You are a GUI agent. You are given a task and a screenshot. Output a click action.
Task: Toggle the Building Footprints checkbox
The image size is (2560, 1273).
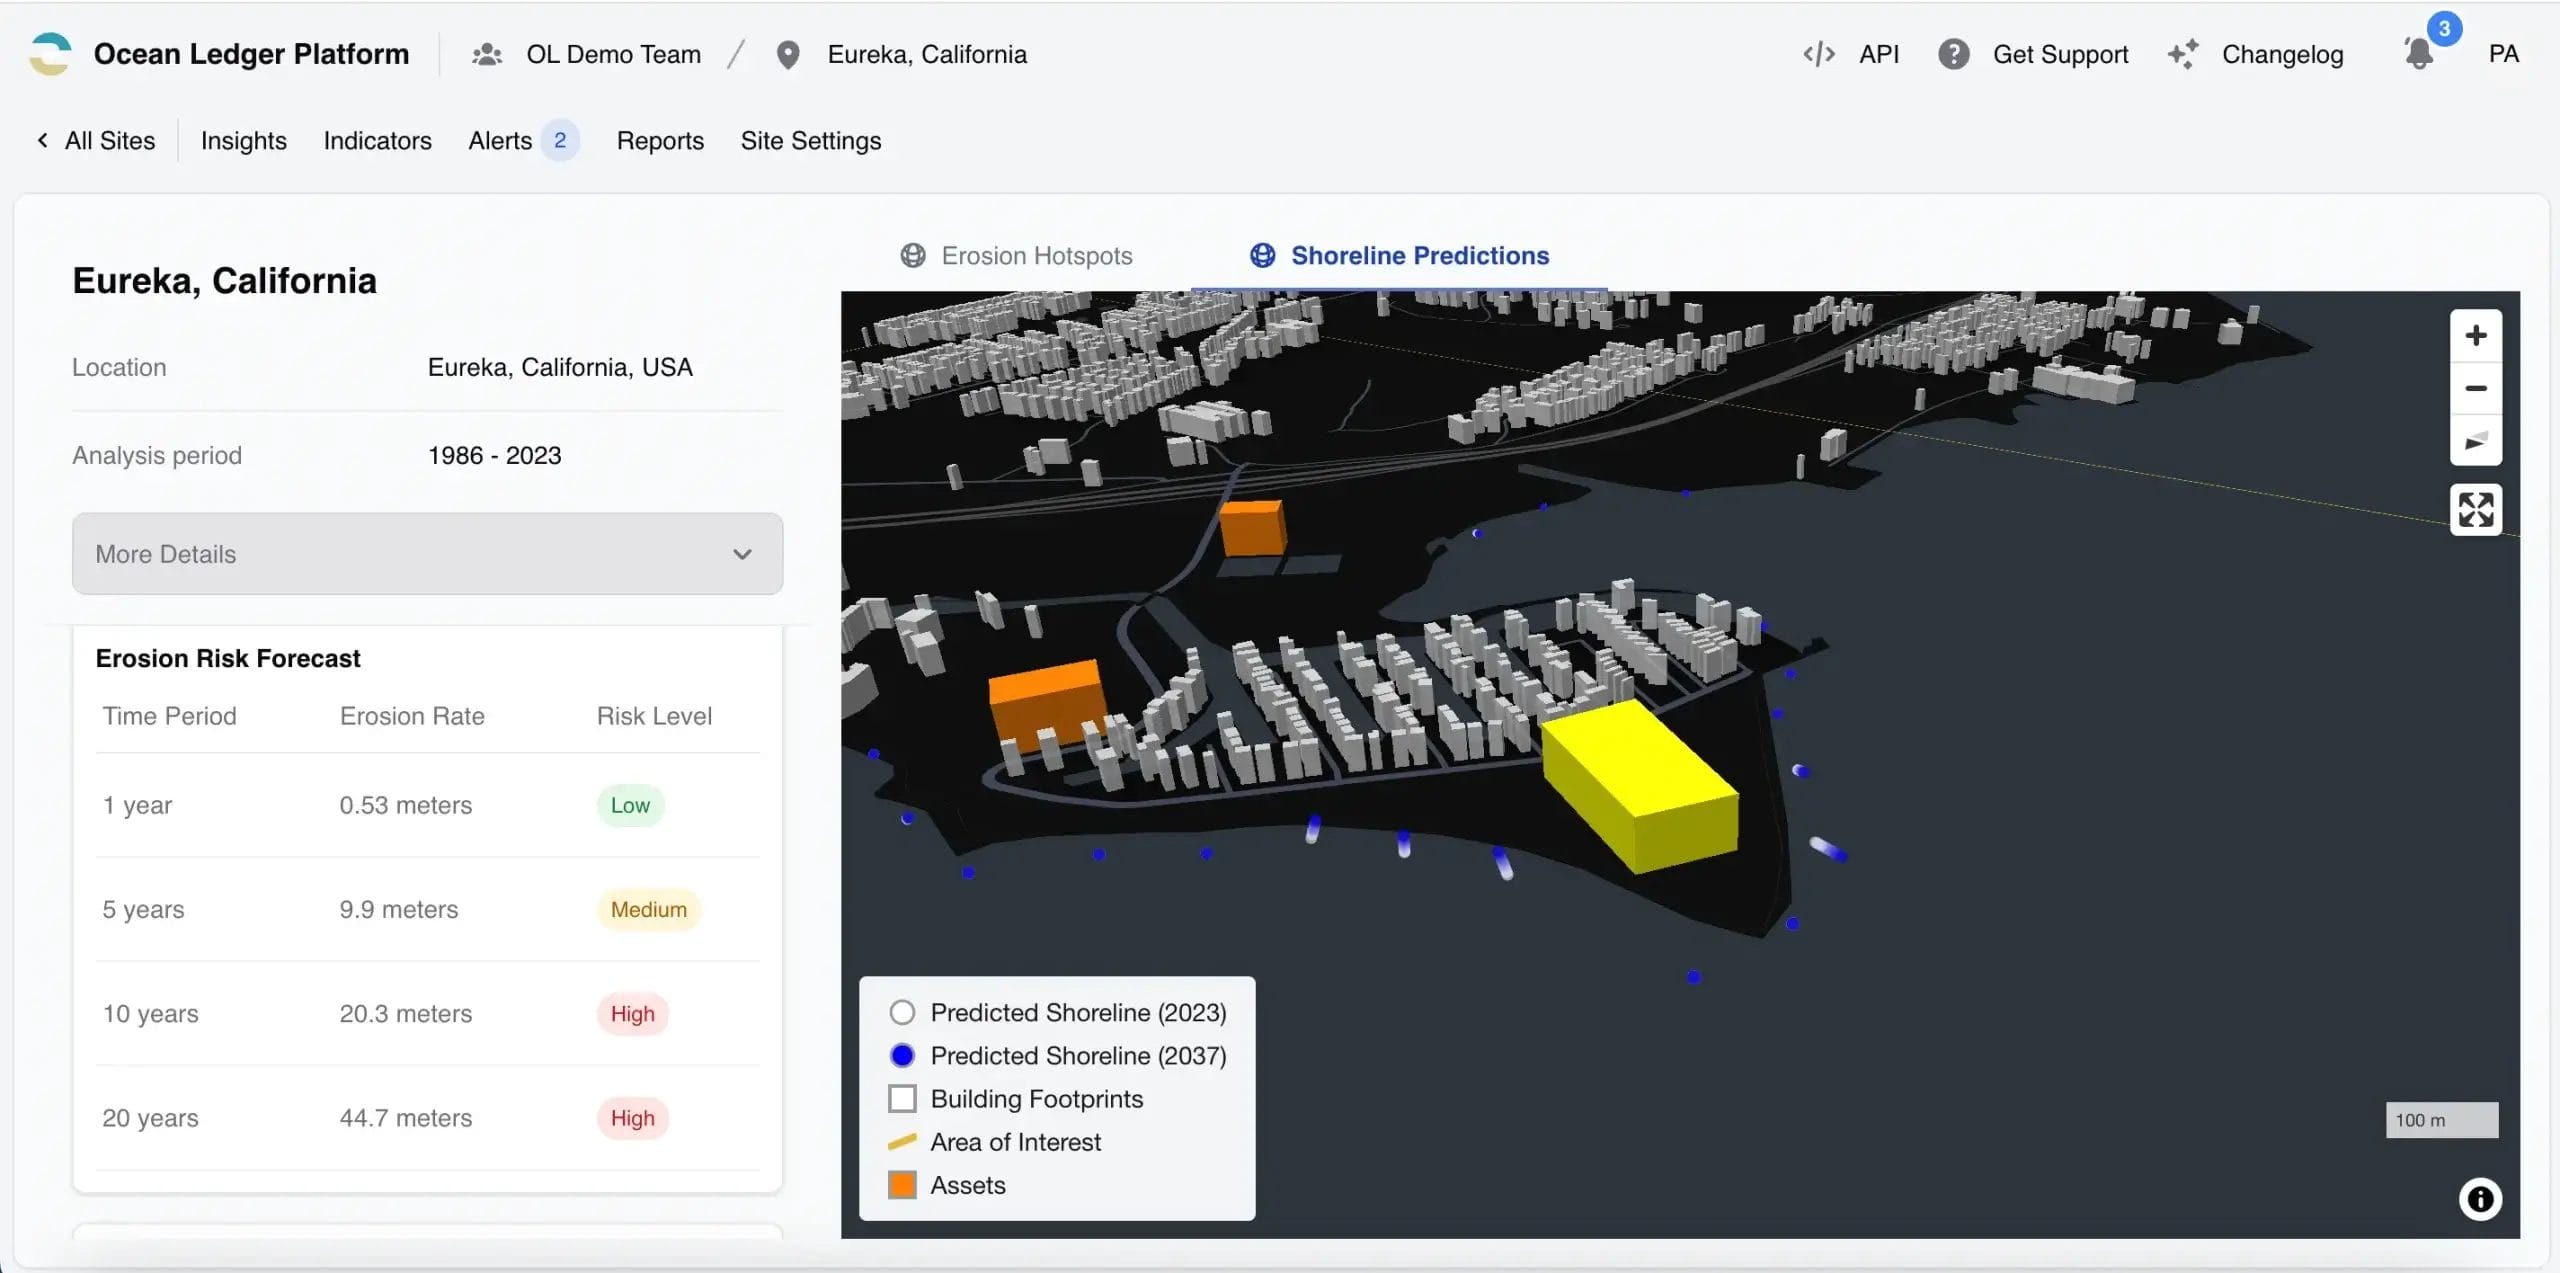902,1098
